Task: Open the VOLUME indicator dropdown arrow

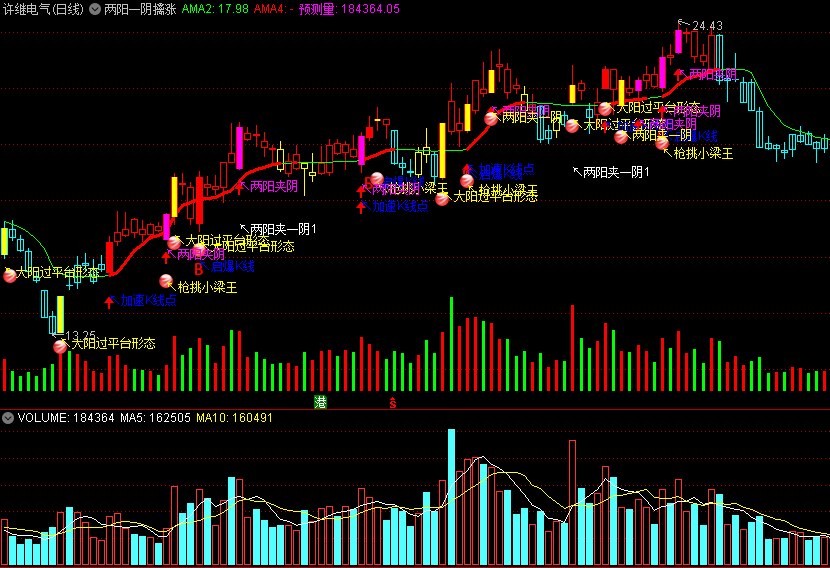Action: tap(7, 418)
